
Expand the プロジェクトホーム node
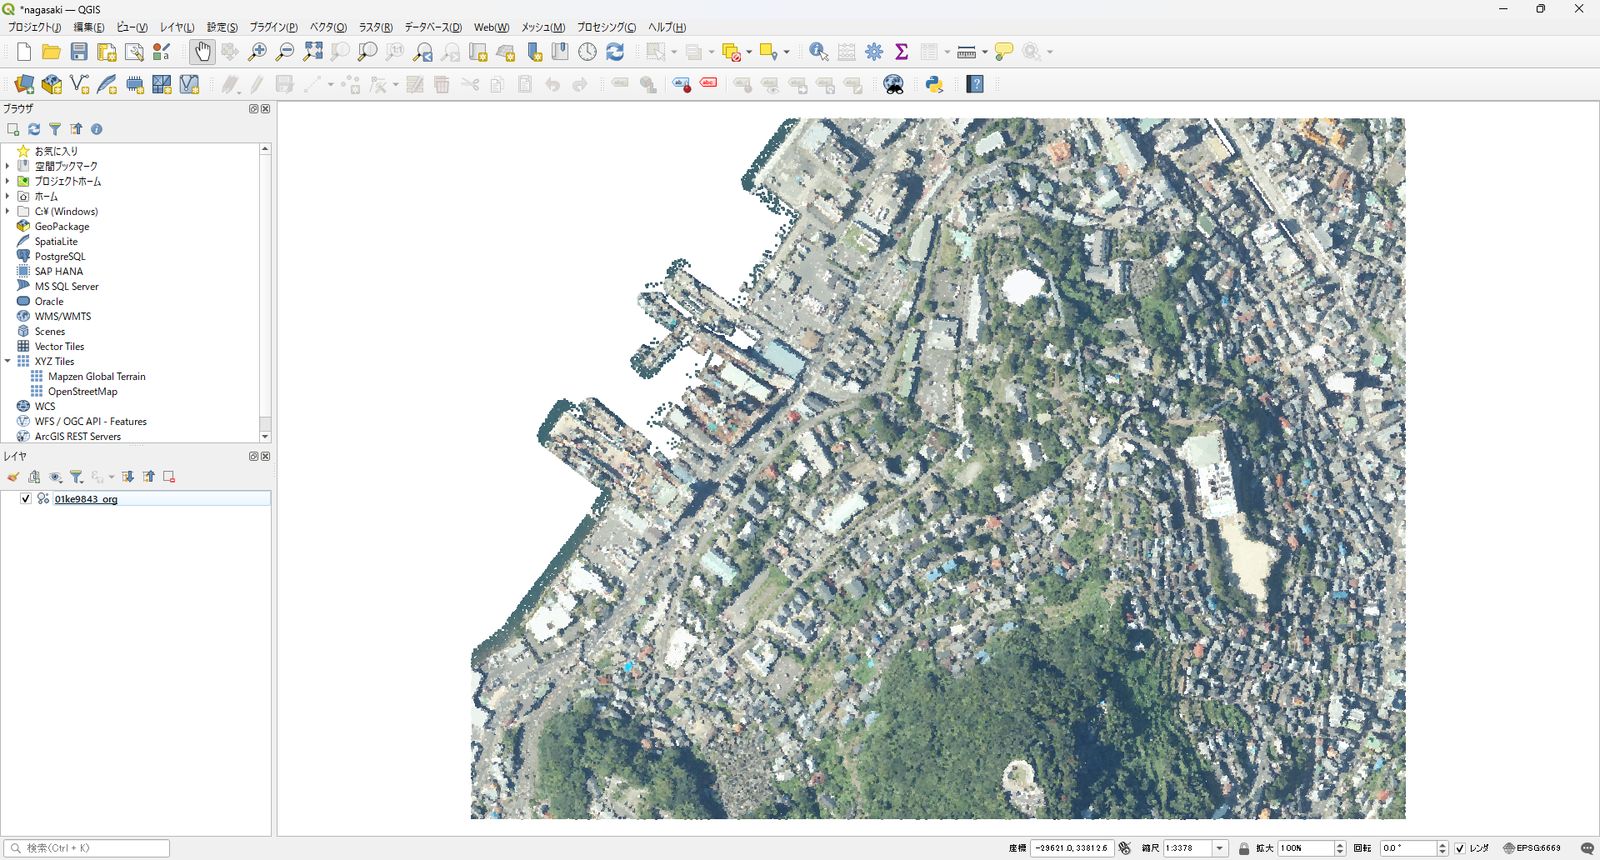pyautogui.click(x=8, y=181)
